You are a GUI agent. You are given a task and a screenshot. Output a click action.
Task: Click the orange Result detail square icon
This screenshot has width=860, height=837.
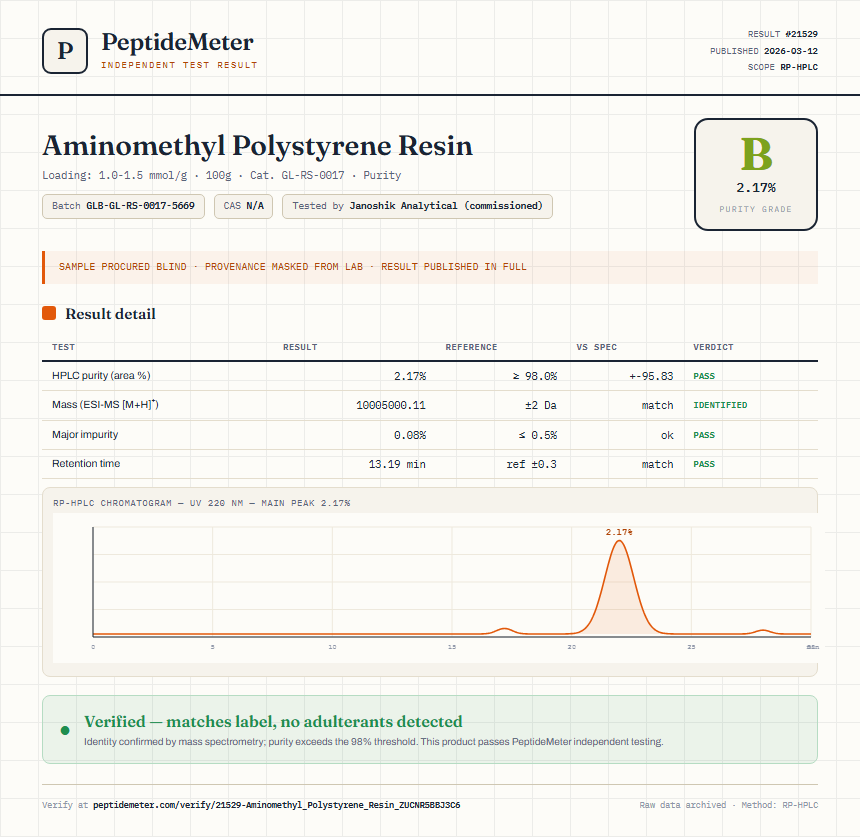click(x=49, y=313)
